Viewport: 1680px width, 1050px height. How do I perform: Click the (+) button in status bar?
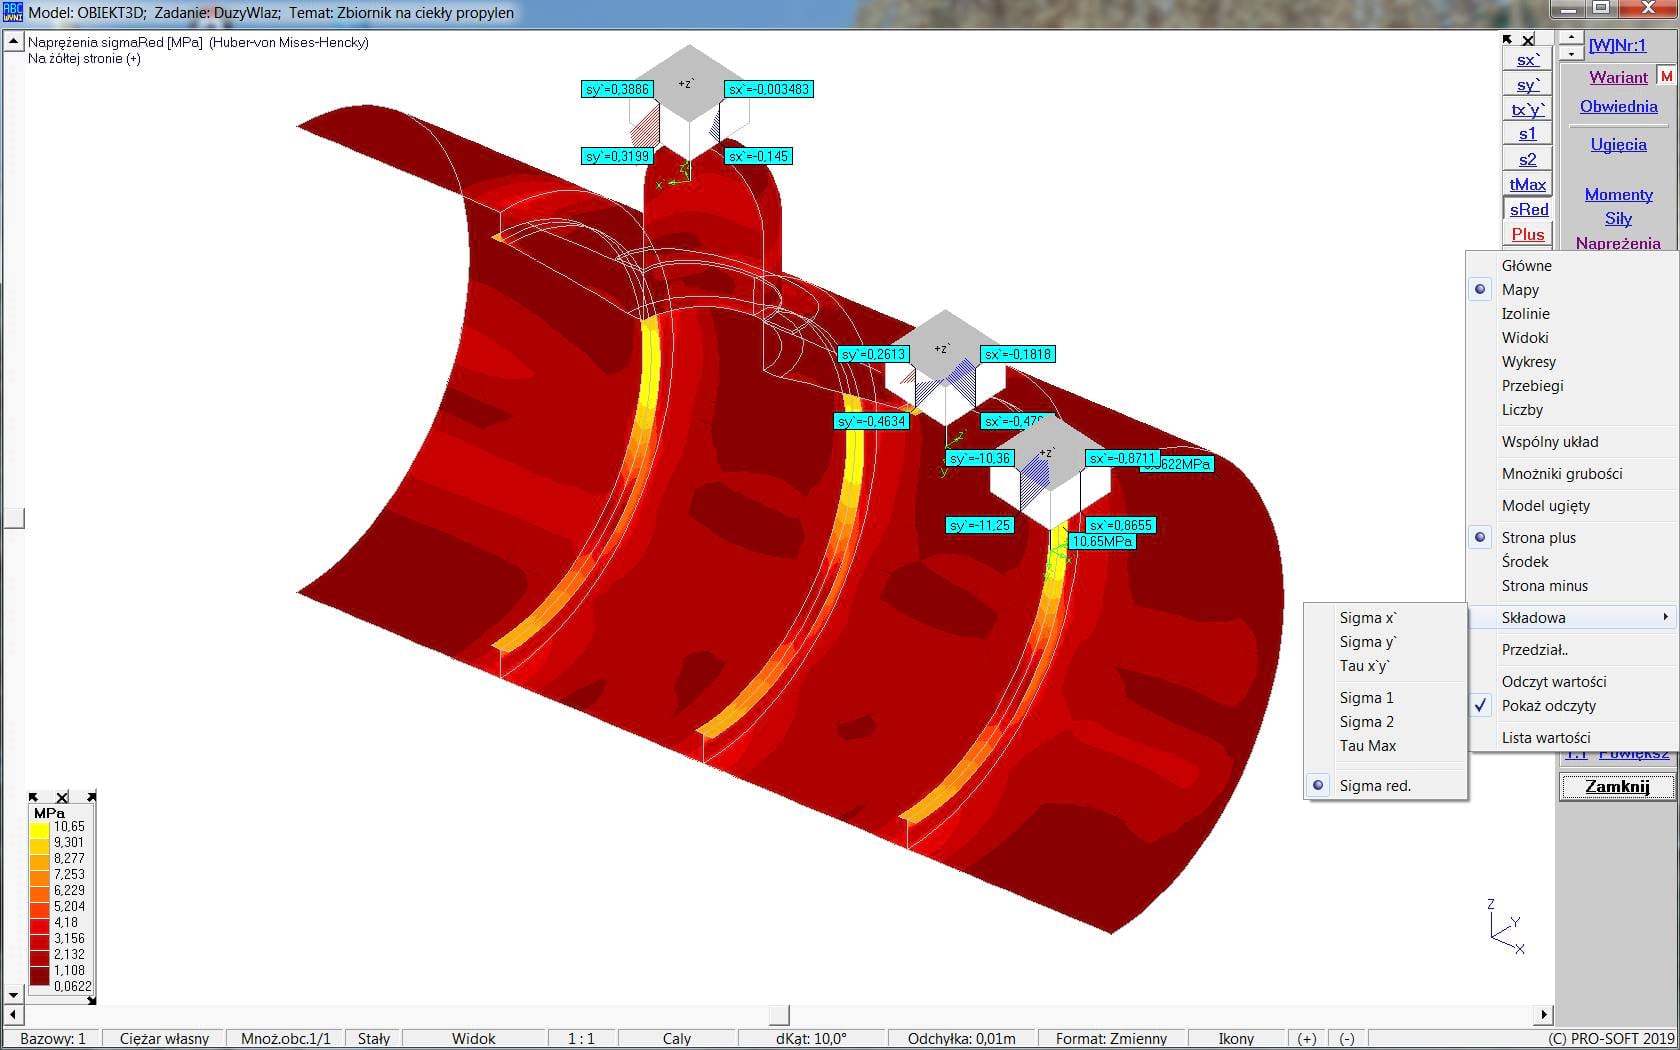coord(1306,1038)
